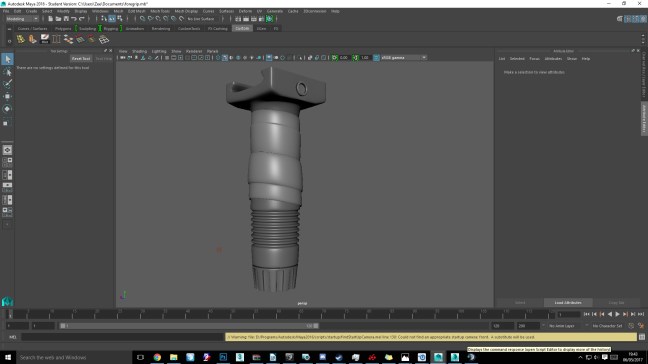Open Maya taskbar icon
This screenshot has height=364, width=648.
pyautogui.click(x=438, y=357)
